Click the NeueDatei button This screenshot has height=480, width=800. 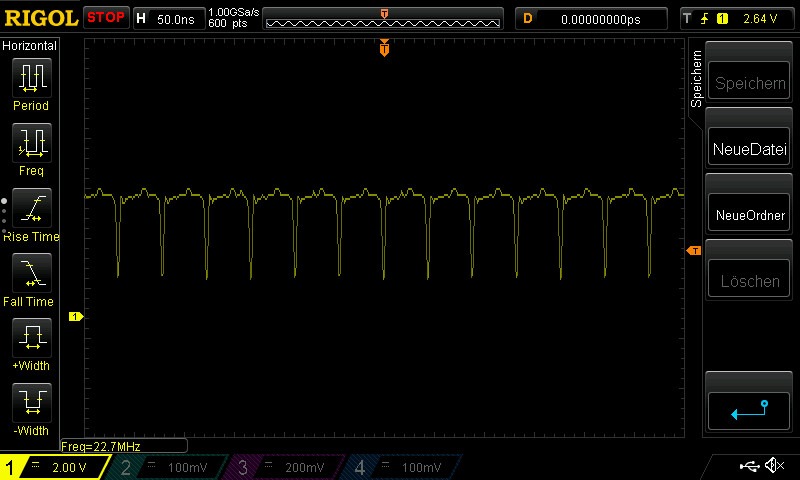click(x=749, y=147)
